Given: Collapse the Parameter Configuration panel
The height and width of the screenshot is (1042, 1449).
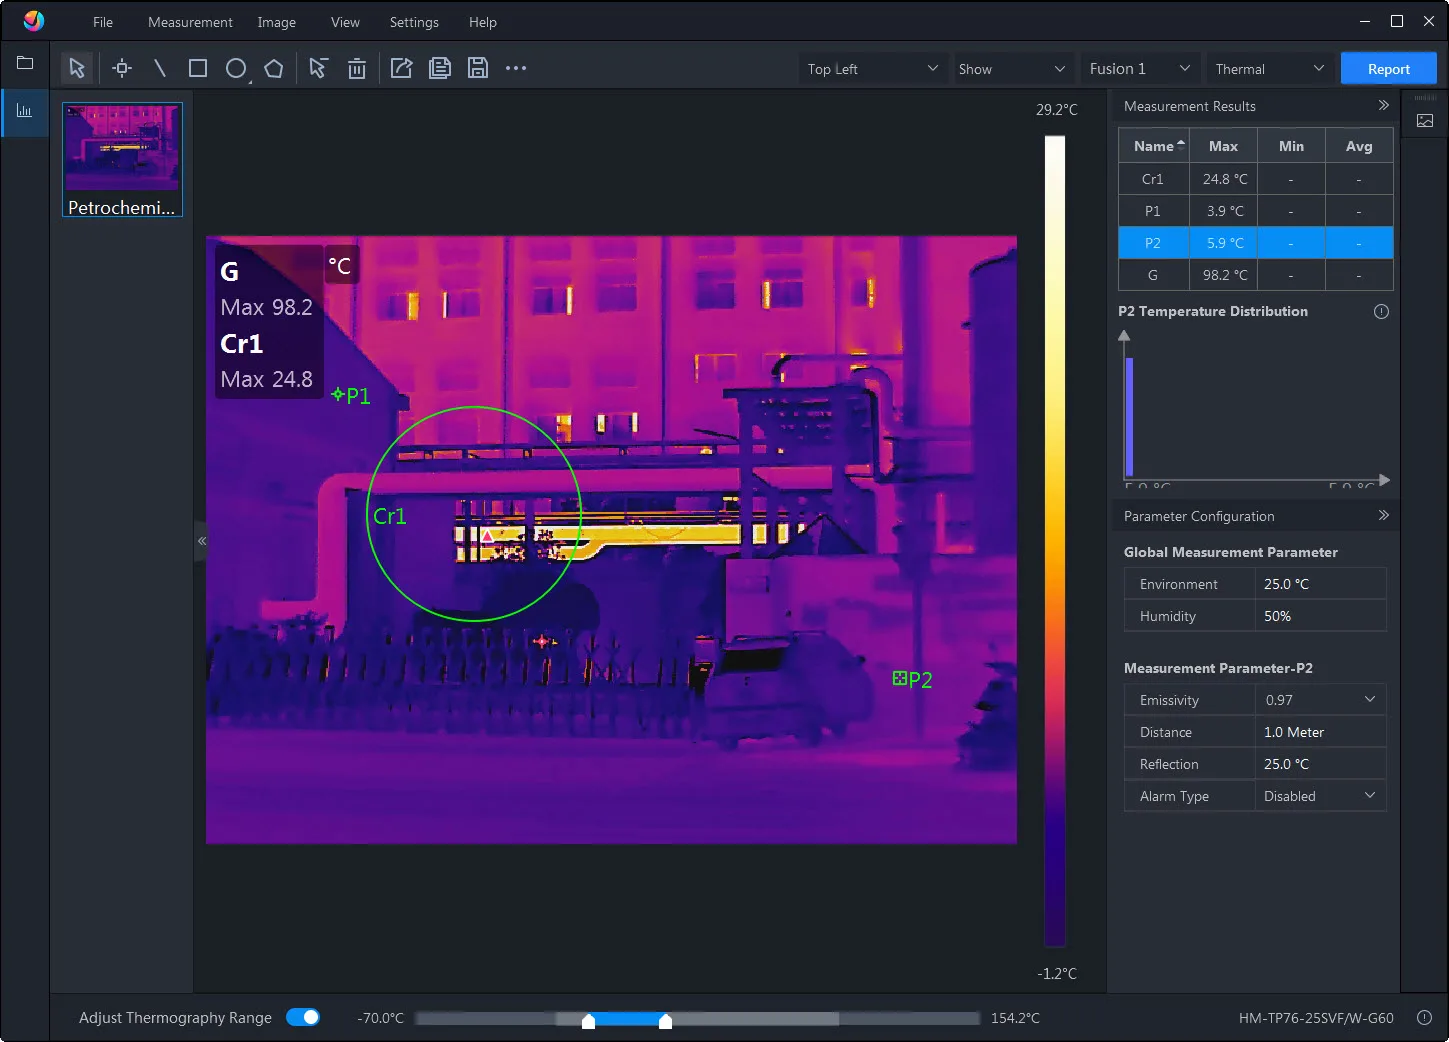Looking at the screenshot, I should click(1383, 515).
